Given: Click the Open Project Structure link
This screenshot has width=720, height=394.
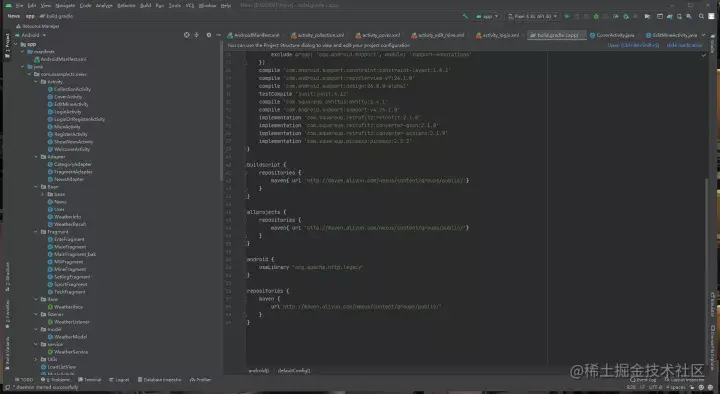Looking at the screenshot, I should pyautogui.click(x=633, y=45).
